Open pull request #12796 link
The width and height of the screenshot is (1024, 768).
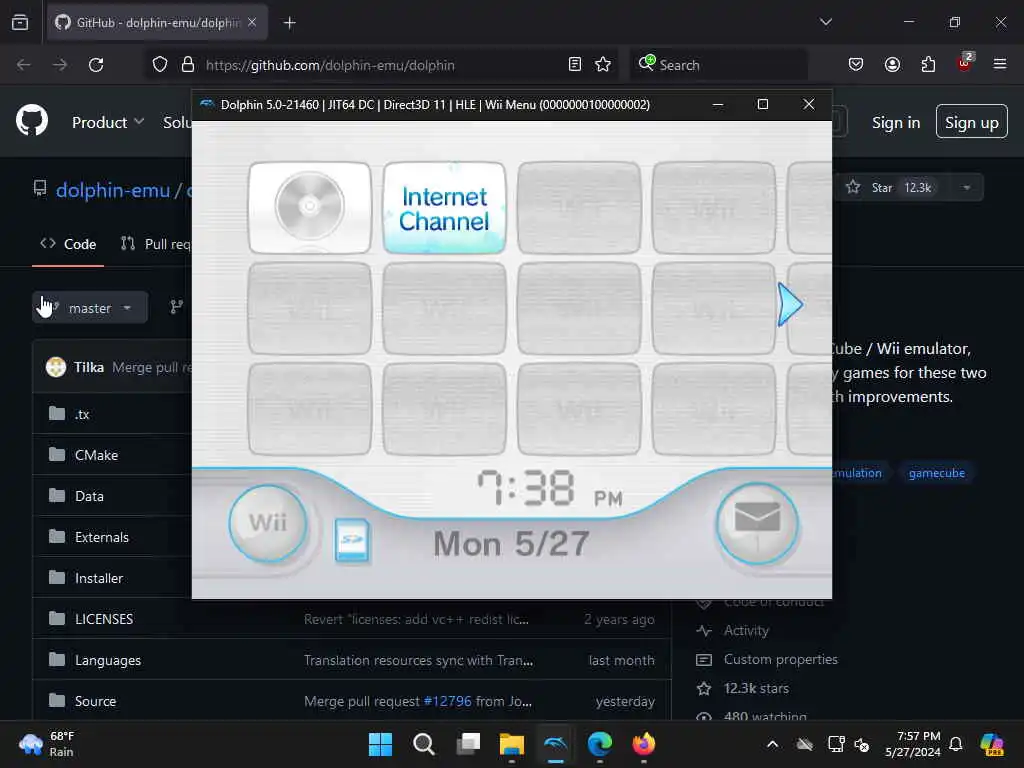pyautogui.click(x=447, y=701)
